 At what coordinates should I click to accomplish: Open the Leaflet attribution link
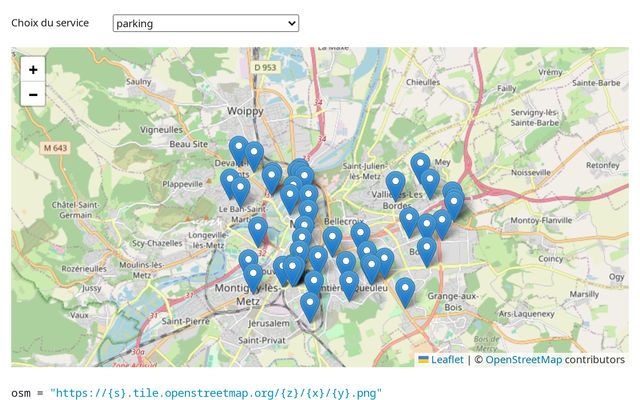point(447,360)
